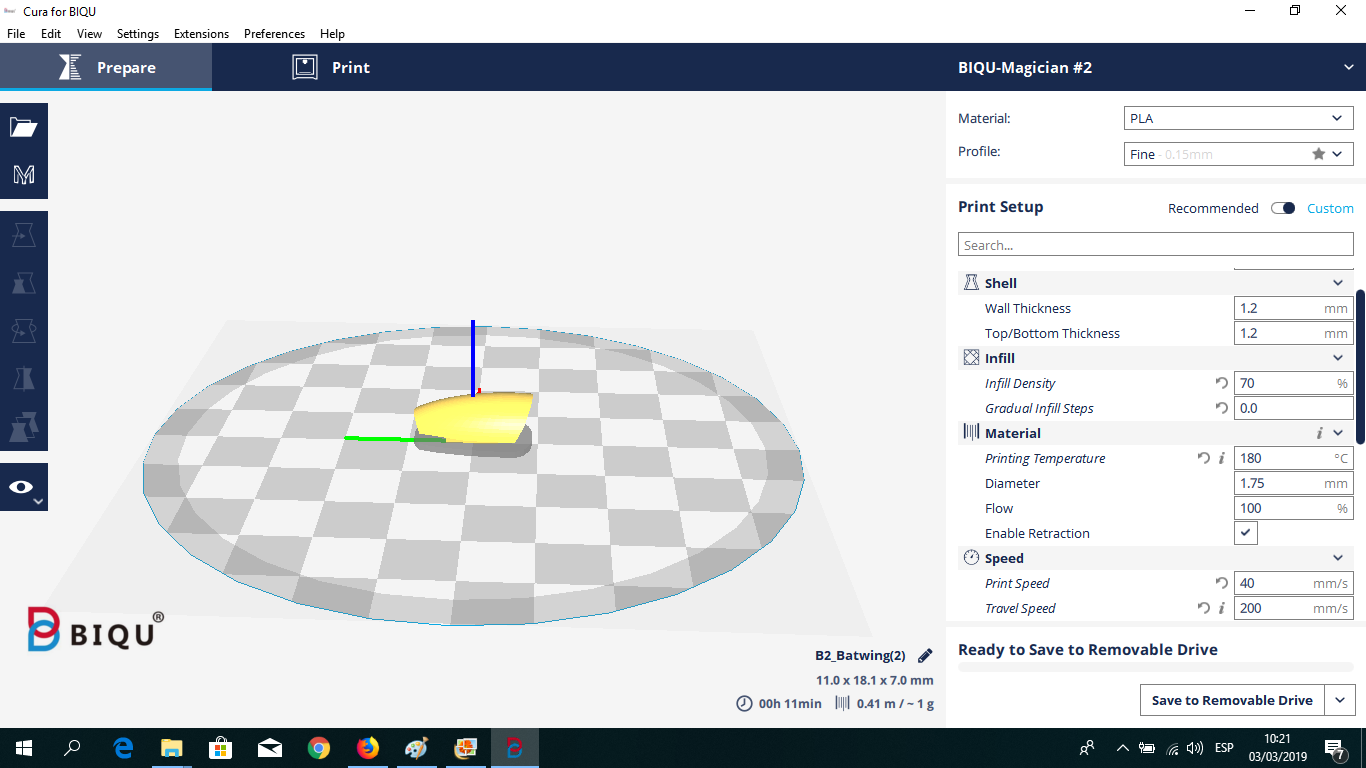The image size is (1366, 768).
Task: Open the File menu
Action: point(16,33)
